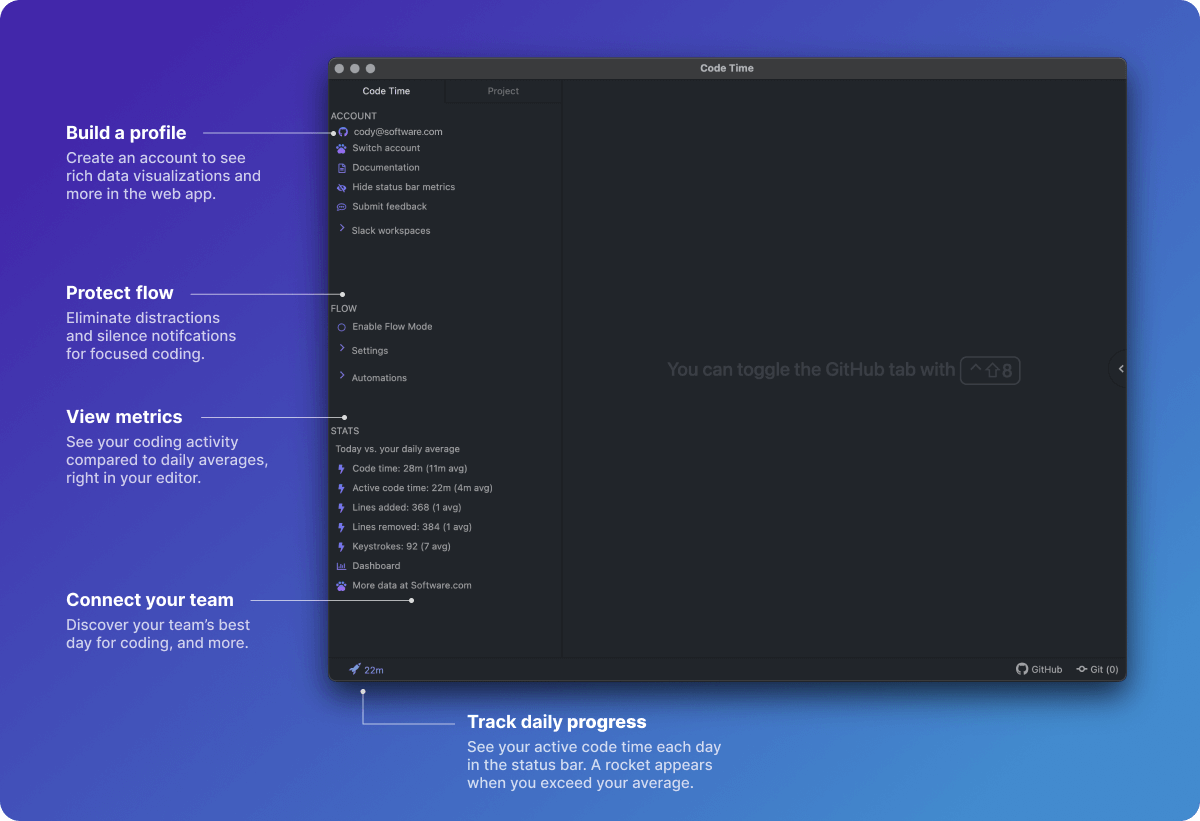1200x821 pixels.
Task: Toggle the Enable Flow Mode circle
Action: 342,327
